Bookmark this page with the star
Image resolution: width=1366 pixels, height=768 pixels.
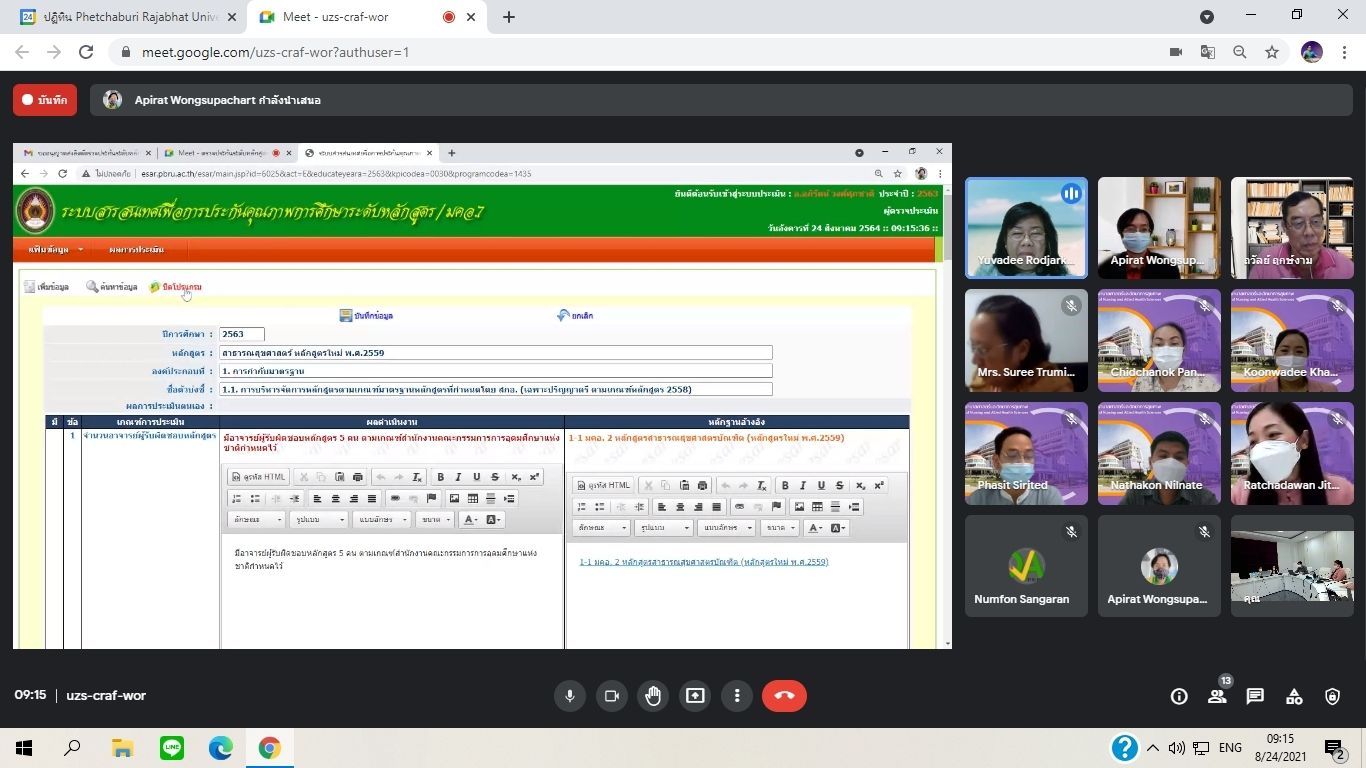[x=1272, y=52]
